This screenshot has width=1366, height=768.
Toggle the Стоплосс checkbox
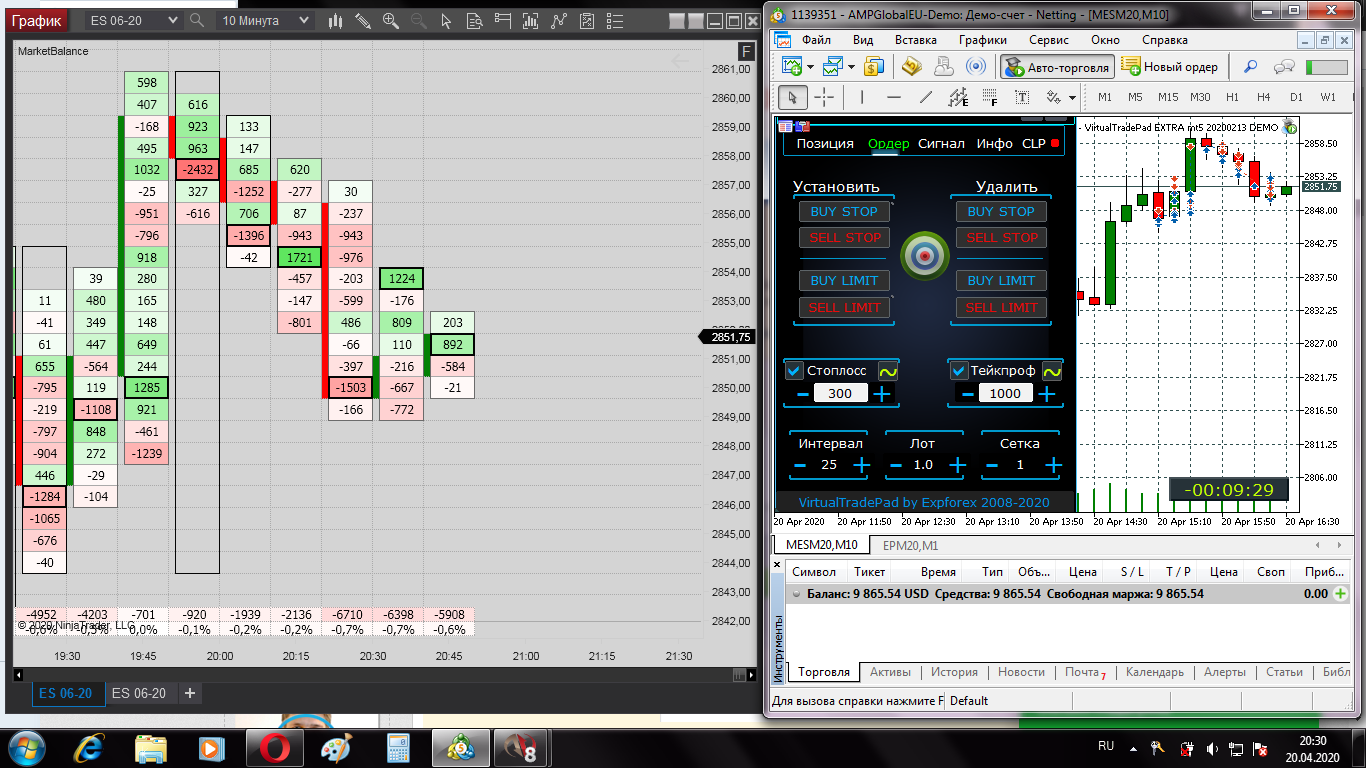tap(795, 371)
